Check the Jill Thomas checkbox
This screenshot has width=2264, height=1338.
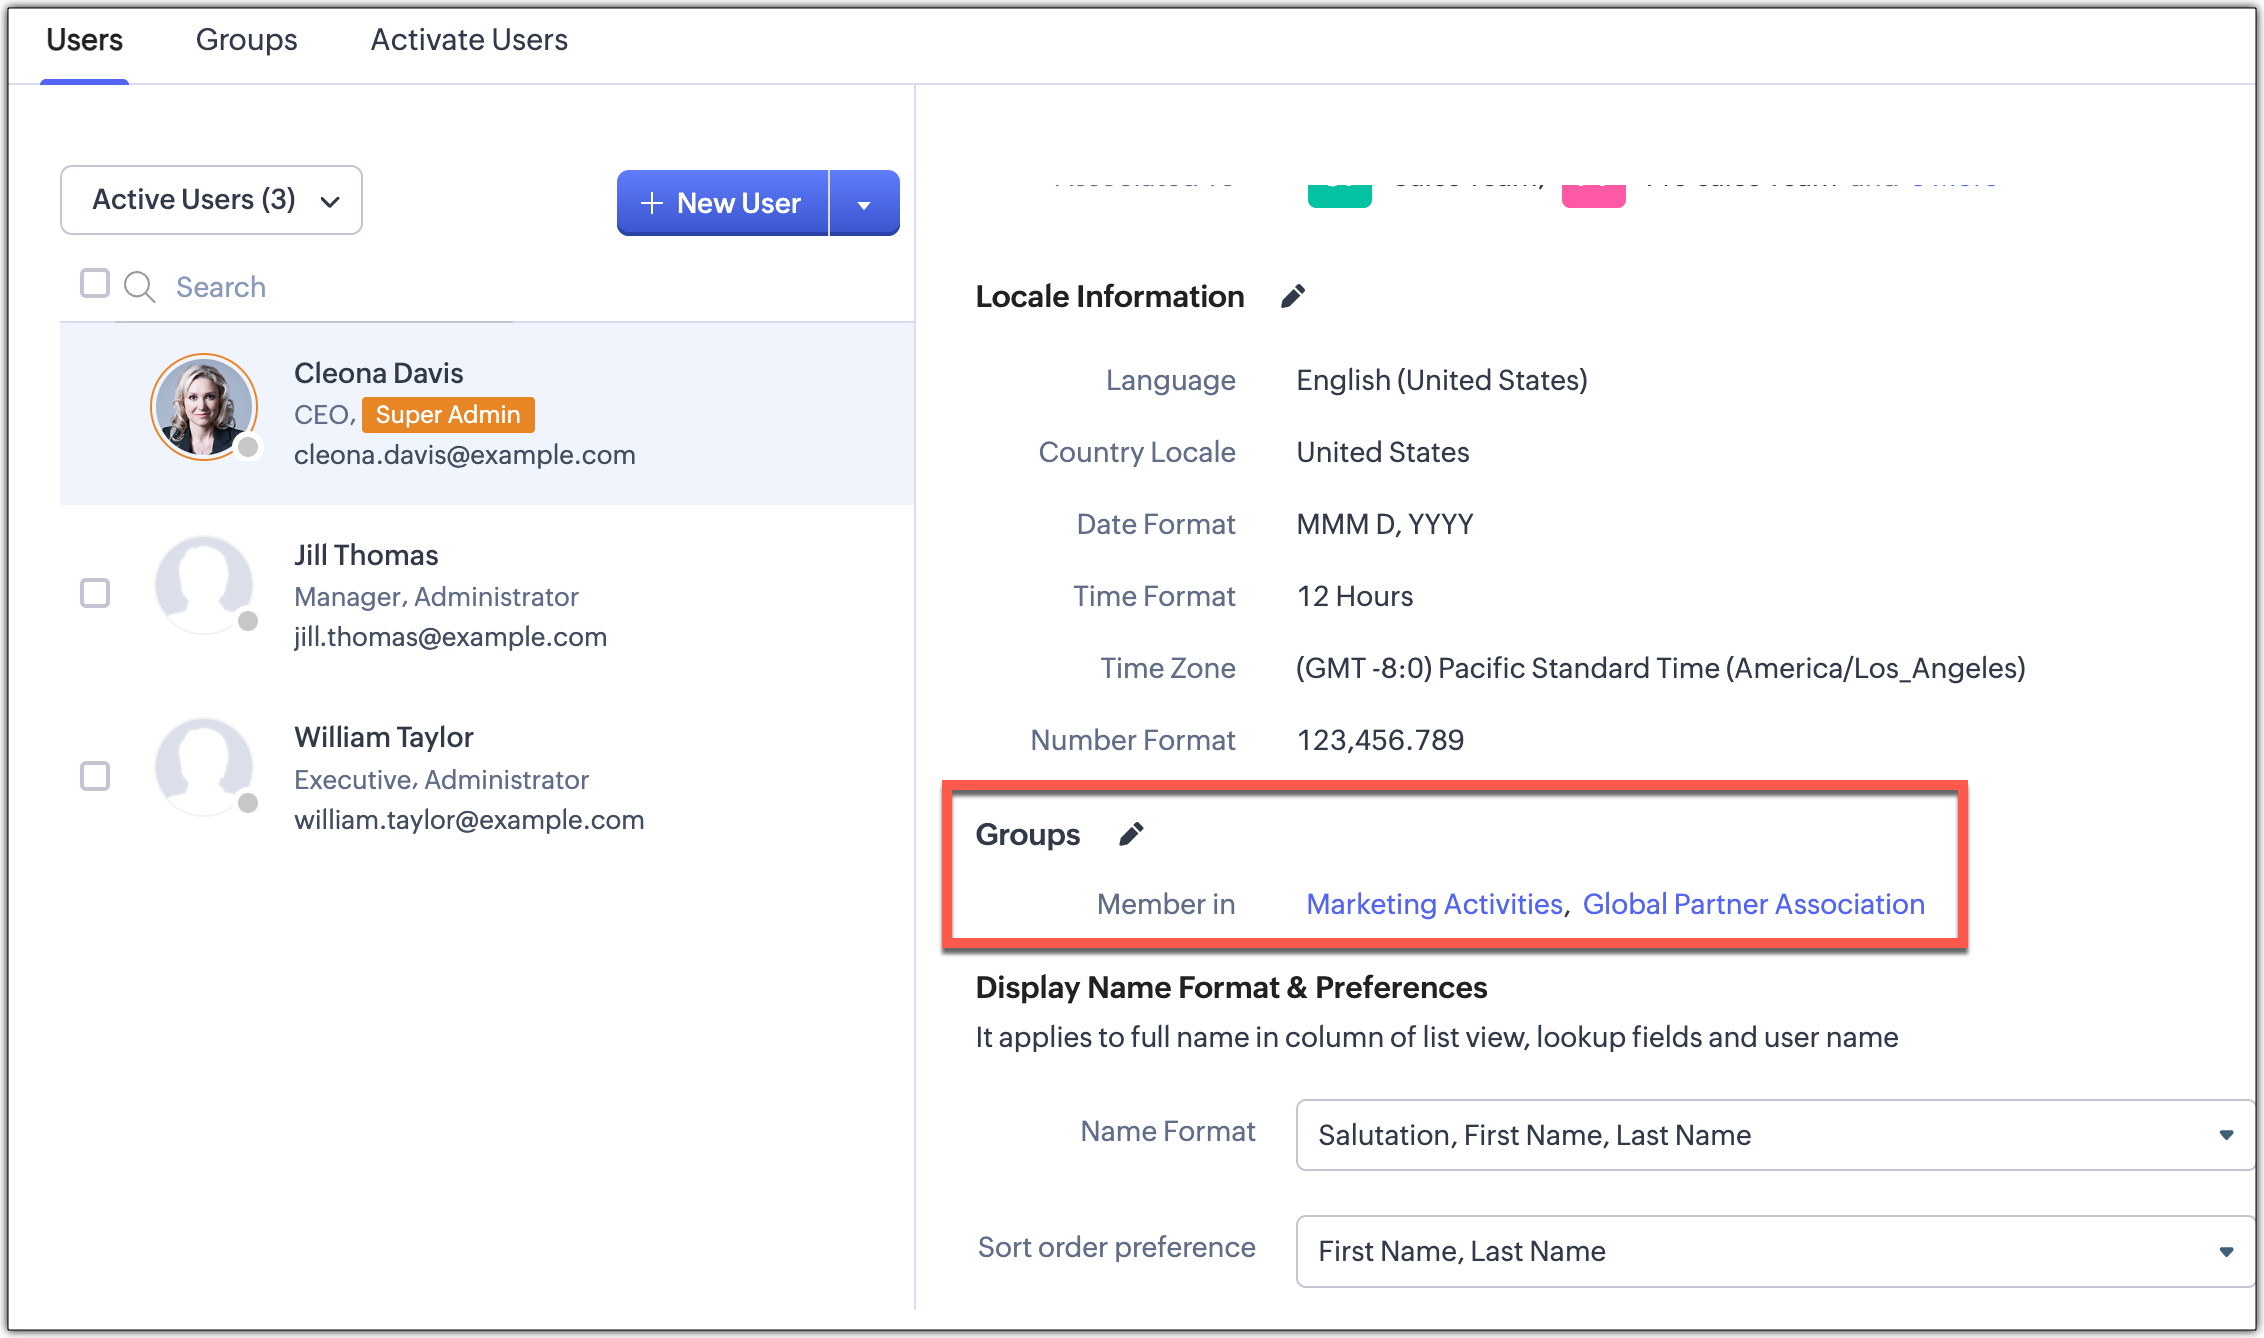[95, 593]
